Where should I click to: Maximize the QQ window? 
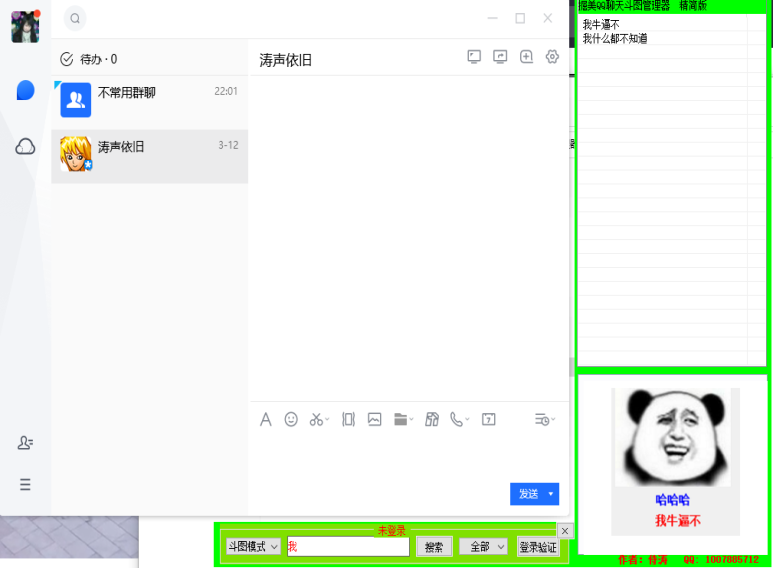pyautogui.click(x=520, y=18)
